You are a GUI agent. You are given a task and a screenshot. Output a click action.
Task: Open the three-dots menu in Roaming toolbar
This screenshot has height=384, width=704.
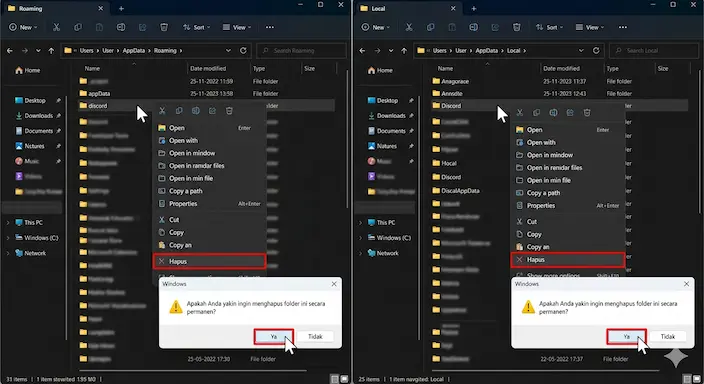click(270, 27)
